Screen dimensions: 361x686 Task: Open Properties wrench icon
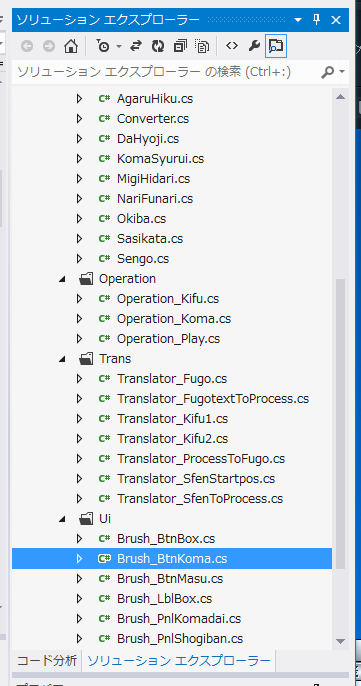tap(254, 46)
